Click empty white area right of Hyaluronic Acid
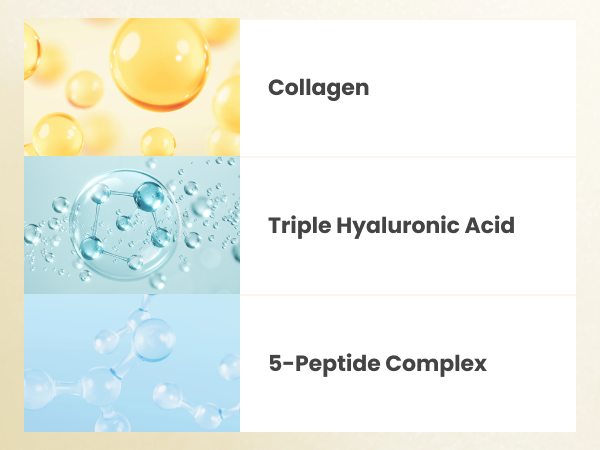 coord(545,226)
